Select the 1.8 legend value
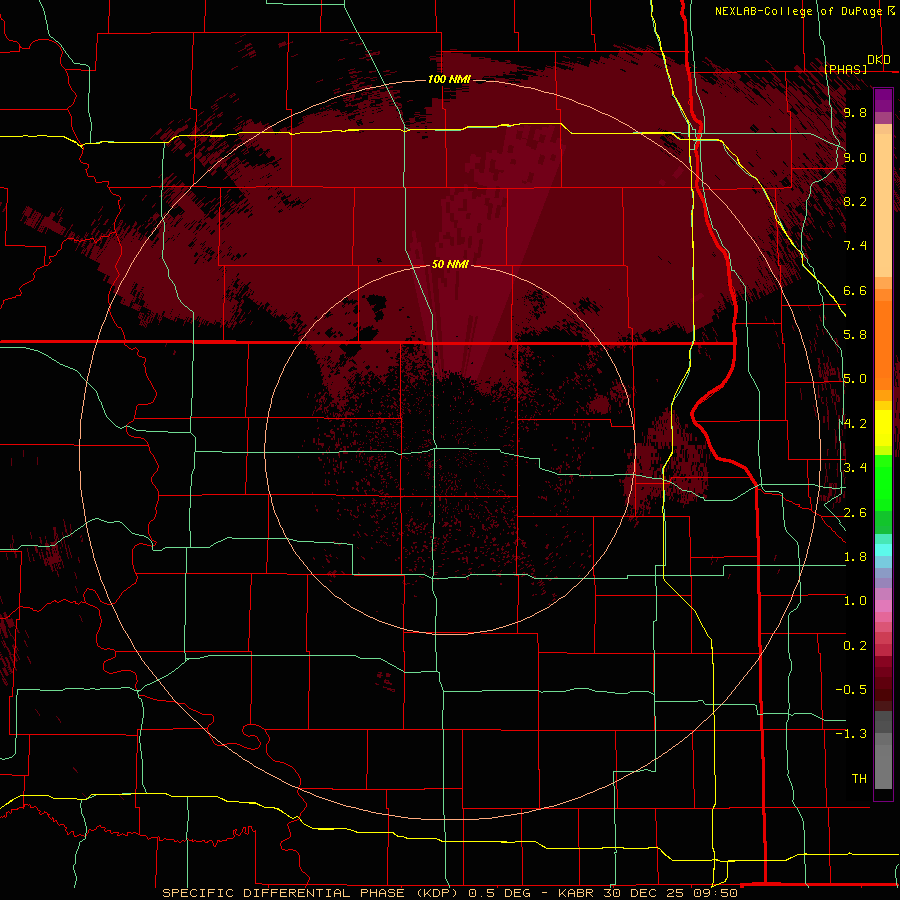The image size is (900, 900). pyautogui.click(x=855, y=557)
